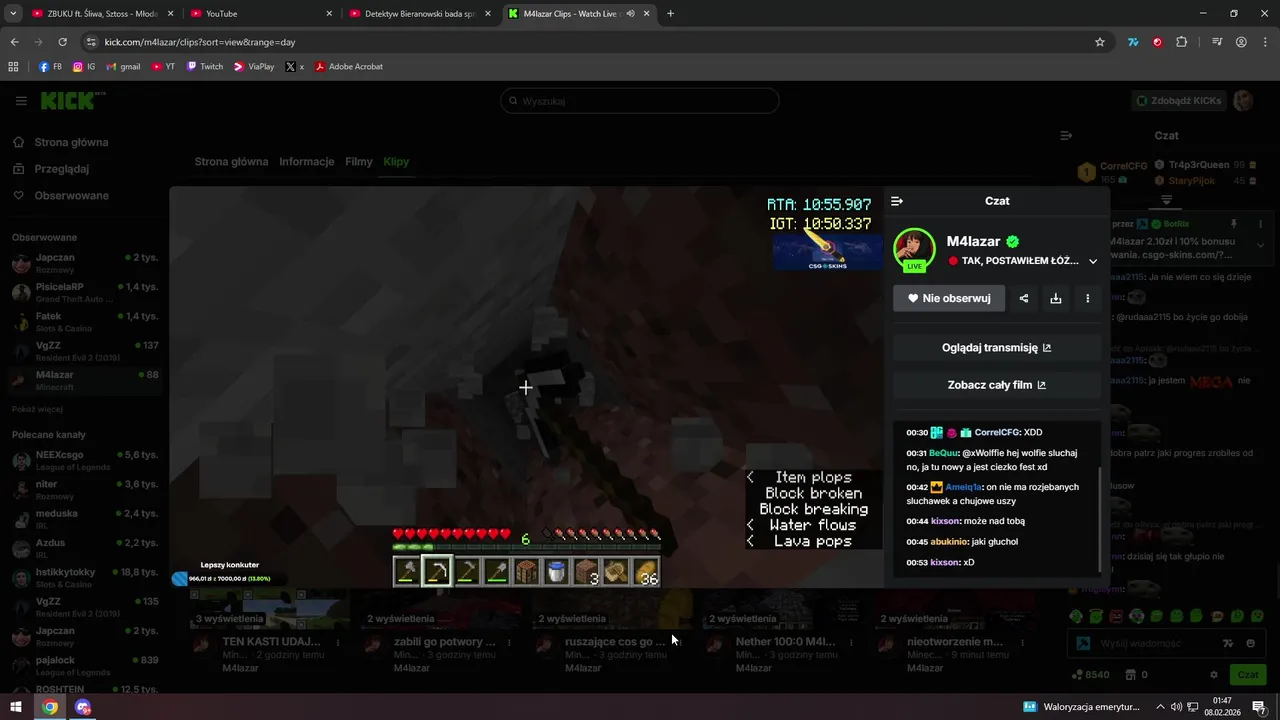The width and height of the screenshot is (1280, 720).
Task: Open Przeglądaj in the left sidebar
Action: 61,169
